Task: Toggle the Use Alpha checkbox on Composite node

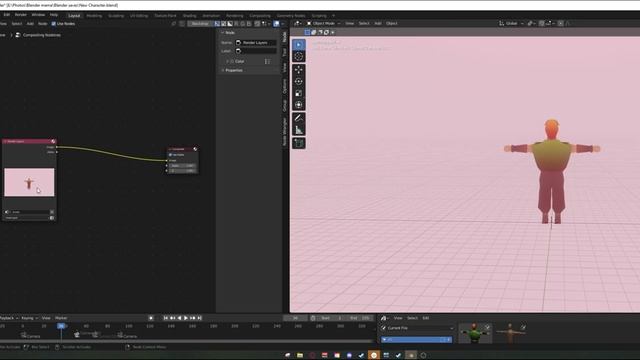Action: tap(171, 155)
